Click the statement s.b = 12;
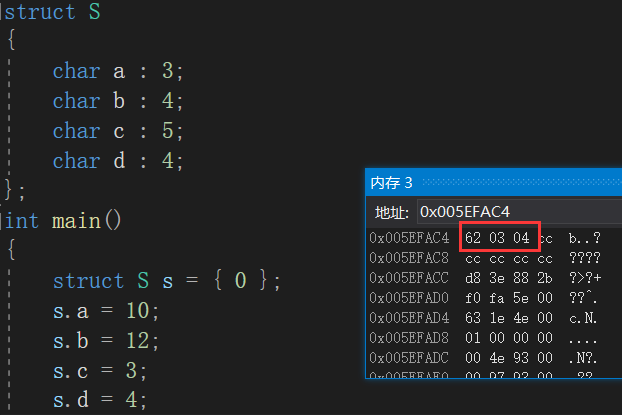 click(x=106, y=340)
